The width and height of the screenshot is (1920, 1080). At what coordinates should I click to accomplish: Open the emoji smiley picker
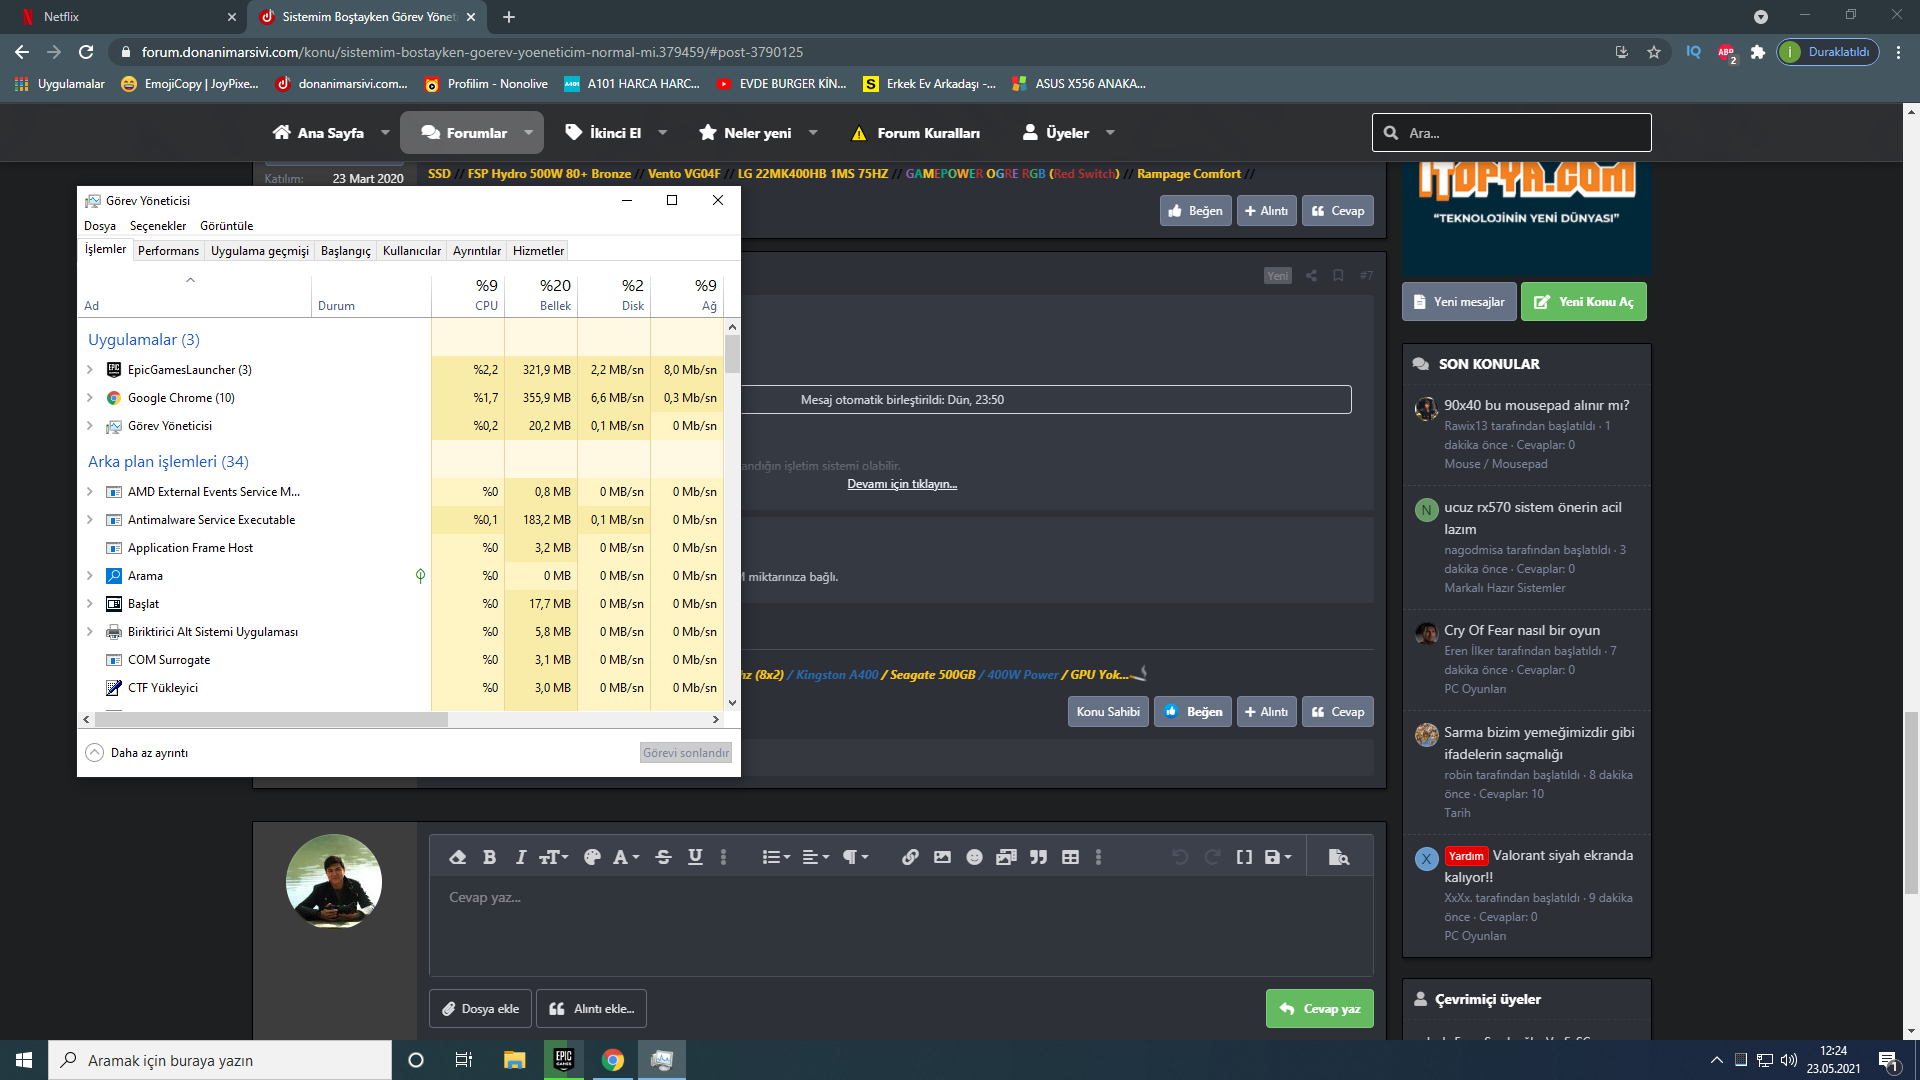[974, 857]
